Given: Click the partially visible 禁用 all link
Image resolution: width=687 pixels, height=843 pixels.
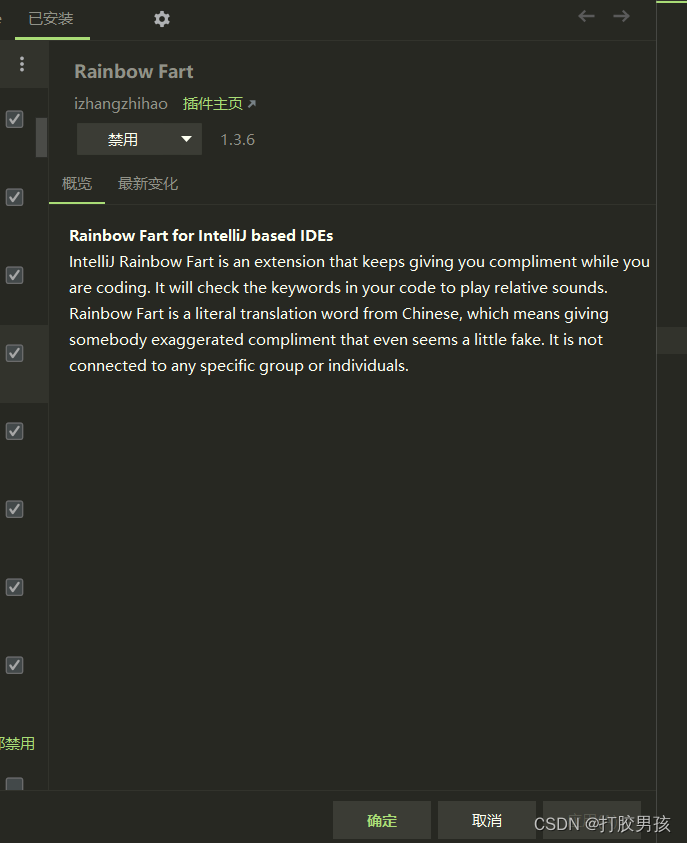Looking at the screenshot, I should 17,744.
